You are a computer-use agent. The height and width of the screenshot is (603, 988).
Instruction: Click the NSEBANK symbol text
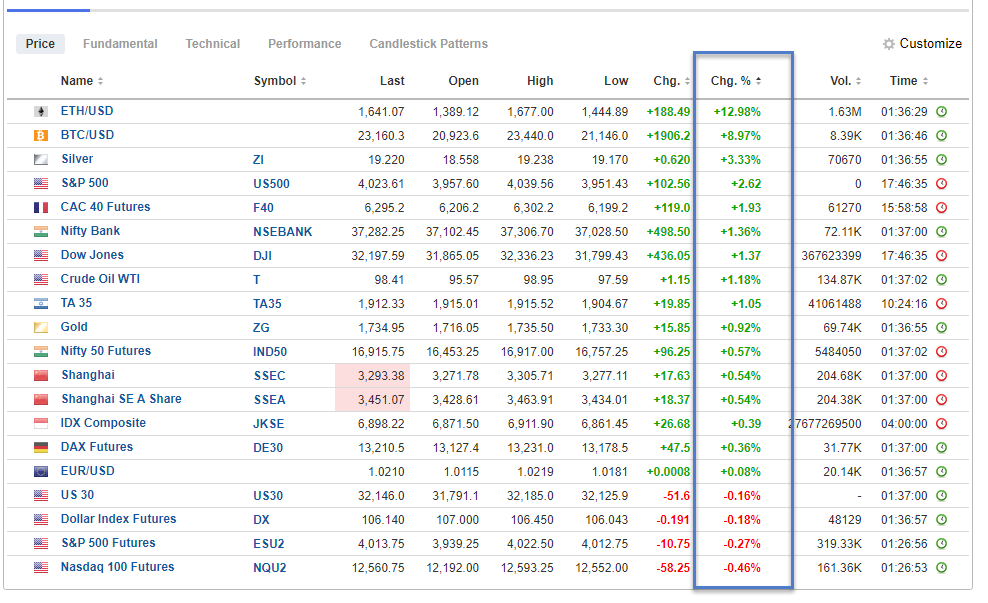pyautogui.click(x=282, y=232)
